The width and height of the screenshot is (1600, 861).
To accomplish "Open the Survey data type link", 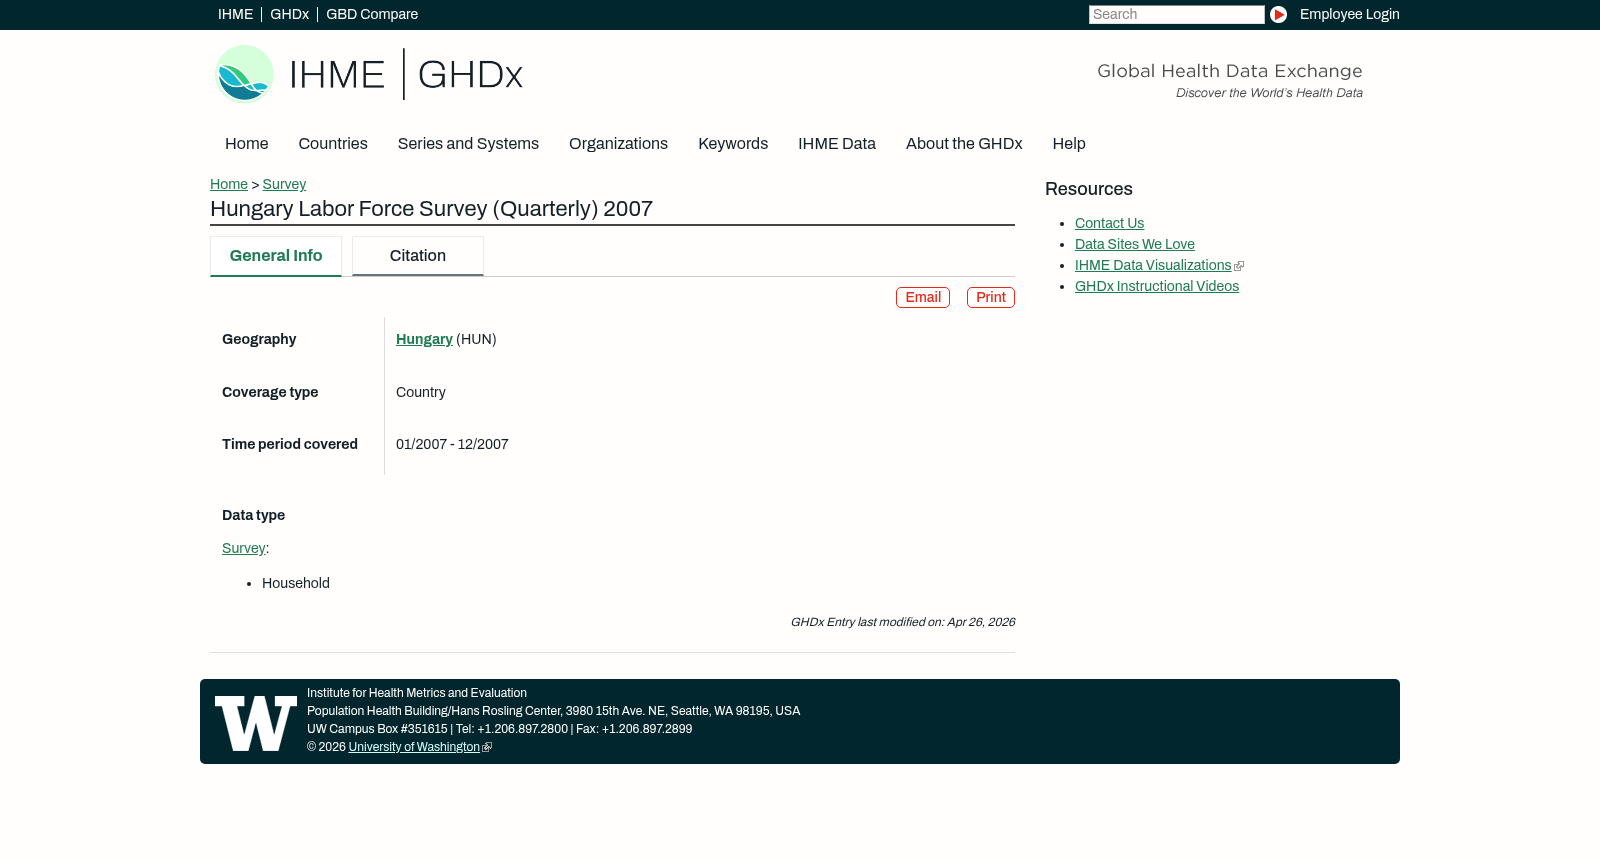I will point(243,549).
